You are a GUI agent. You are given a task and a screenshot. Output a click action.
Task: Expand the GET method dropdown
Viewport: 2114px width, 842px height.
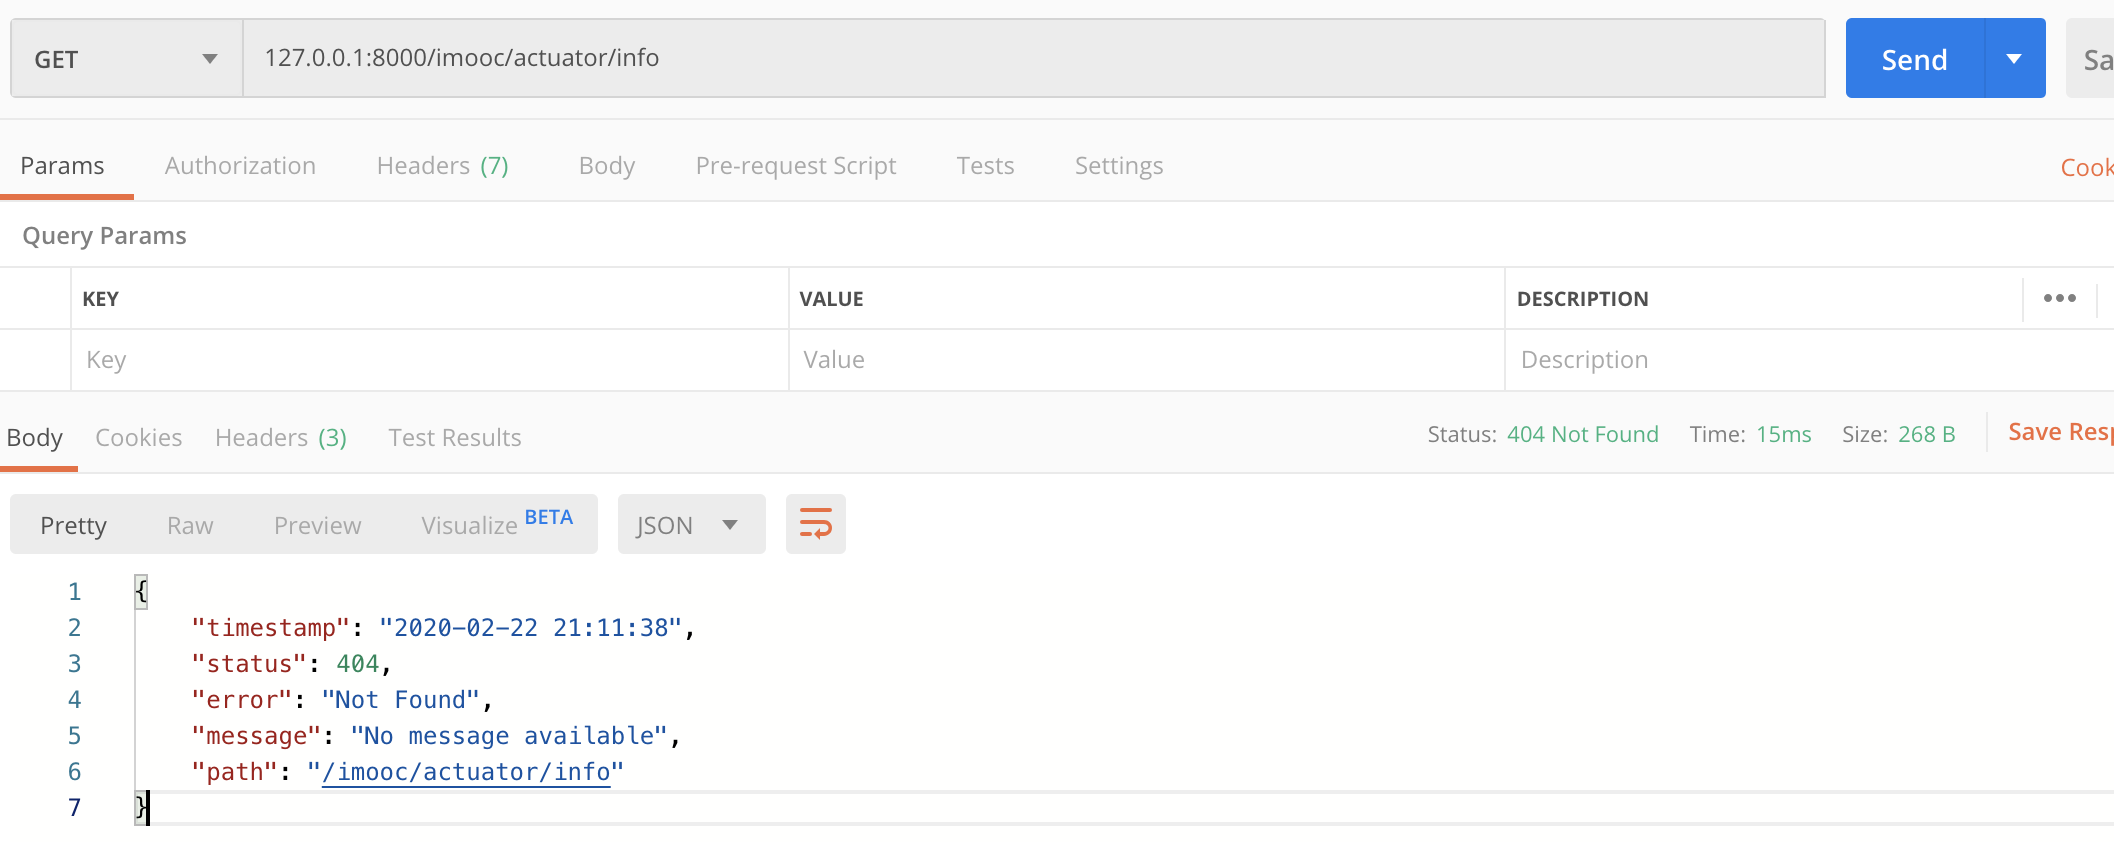[126, 59]
